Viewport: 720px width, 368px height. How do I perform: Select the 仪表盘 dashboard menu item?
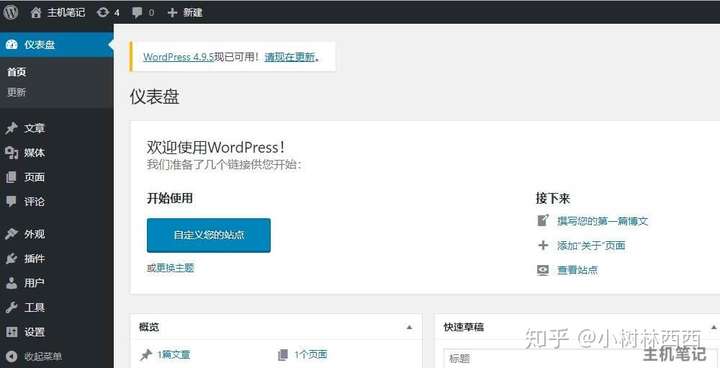pyautogui.click(x=56, y=45)
